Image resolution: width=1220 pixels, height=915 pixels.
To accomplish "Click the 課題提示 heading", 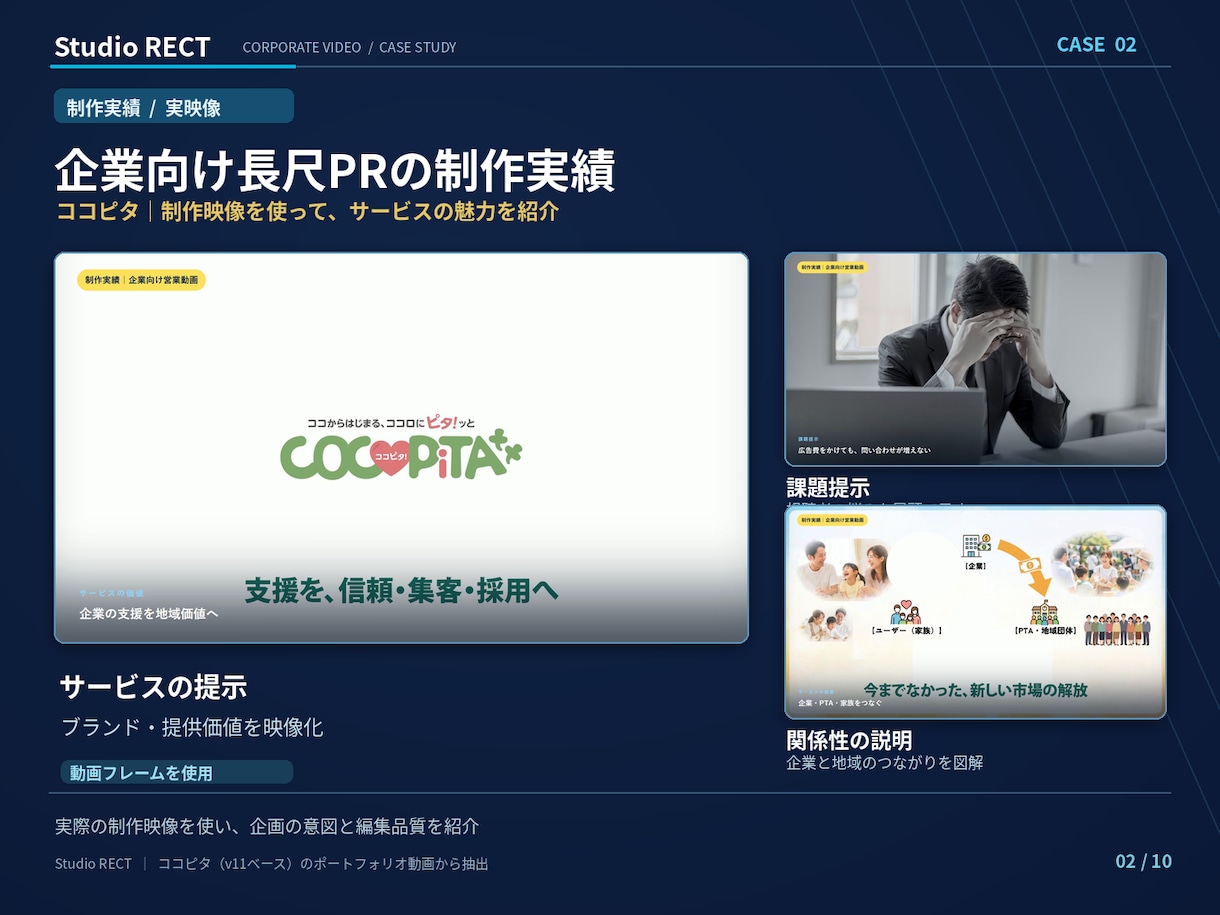I will 828,488.
